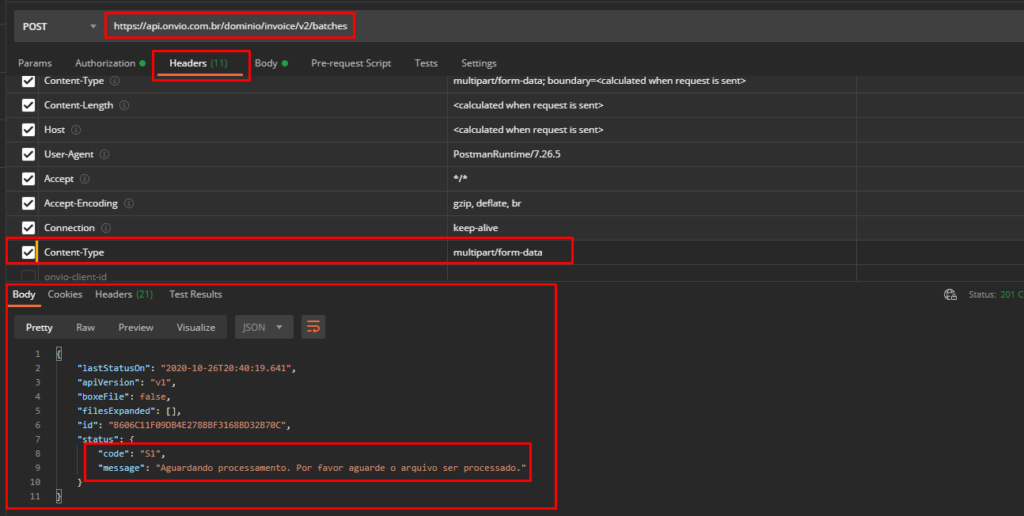Open the Test Results tab
This screenshot has height=516, width=1024.
pos(195,295)
